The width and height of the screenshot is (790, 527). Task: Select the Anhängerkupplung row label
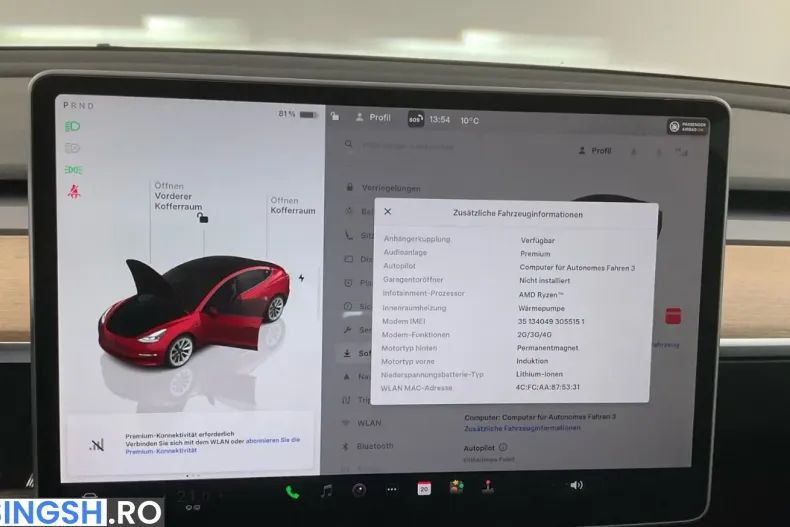[x=417, y=239]
